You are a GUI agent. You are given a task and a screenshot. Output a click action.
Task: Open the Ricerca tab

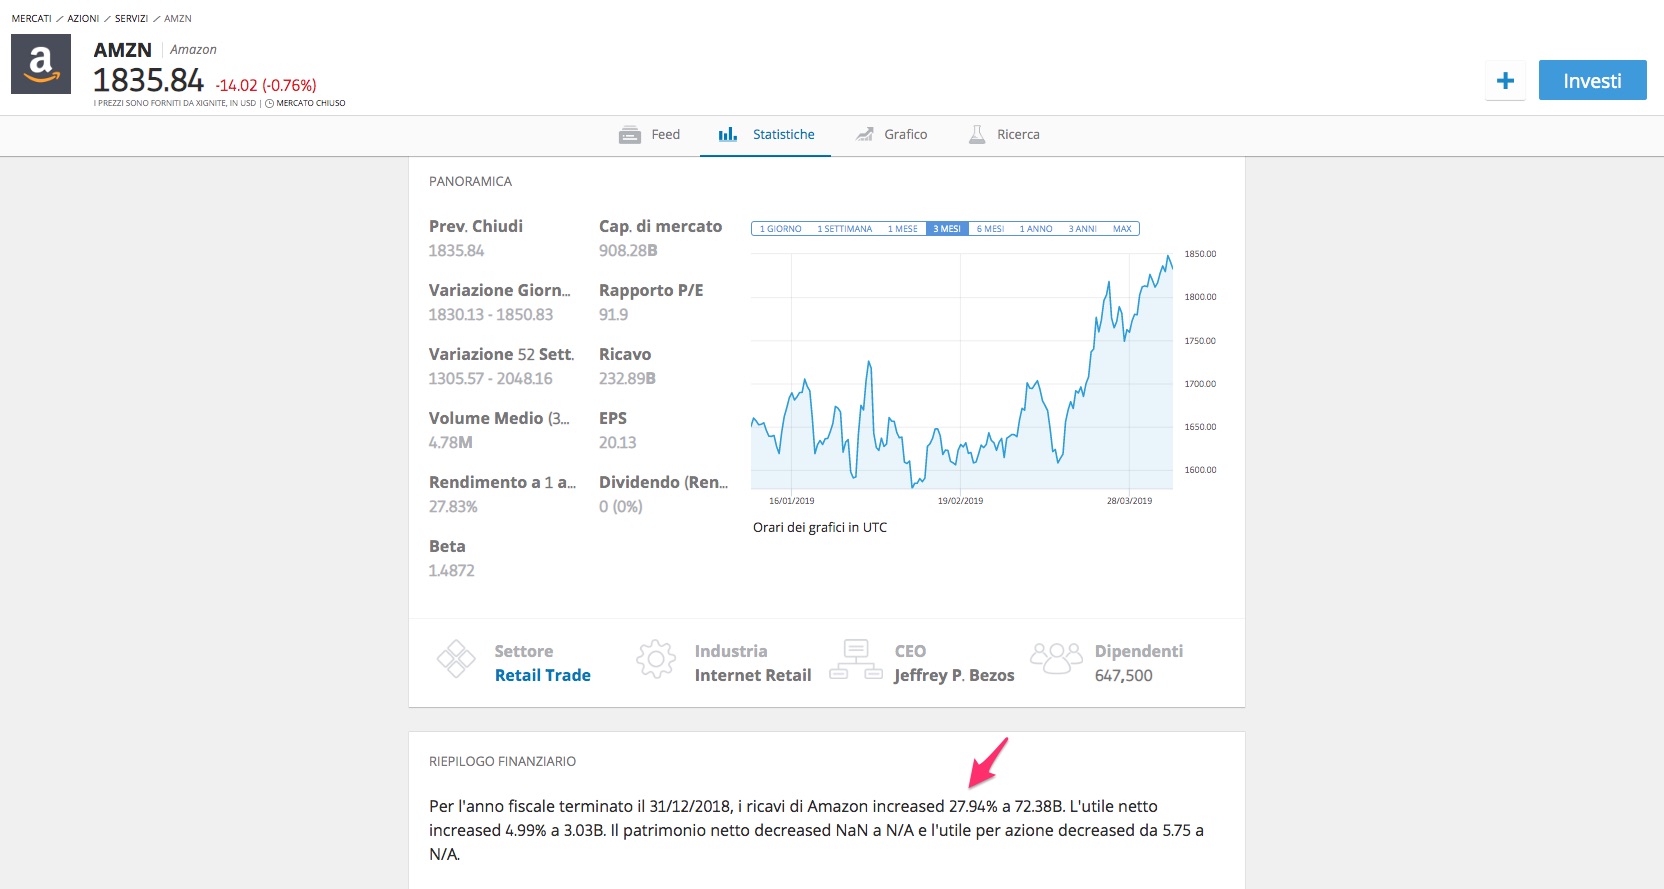(x=1004, y=135)
